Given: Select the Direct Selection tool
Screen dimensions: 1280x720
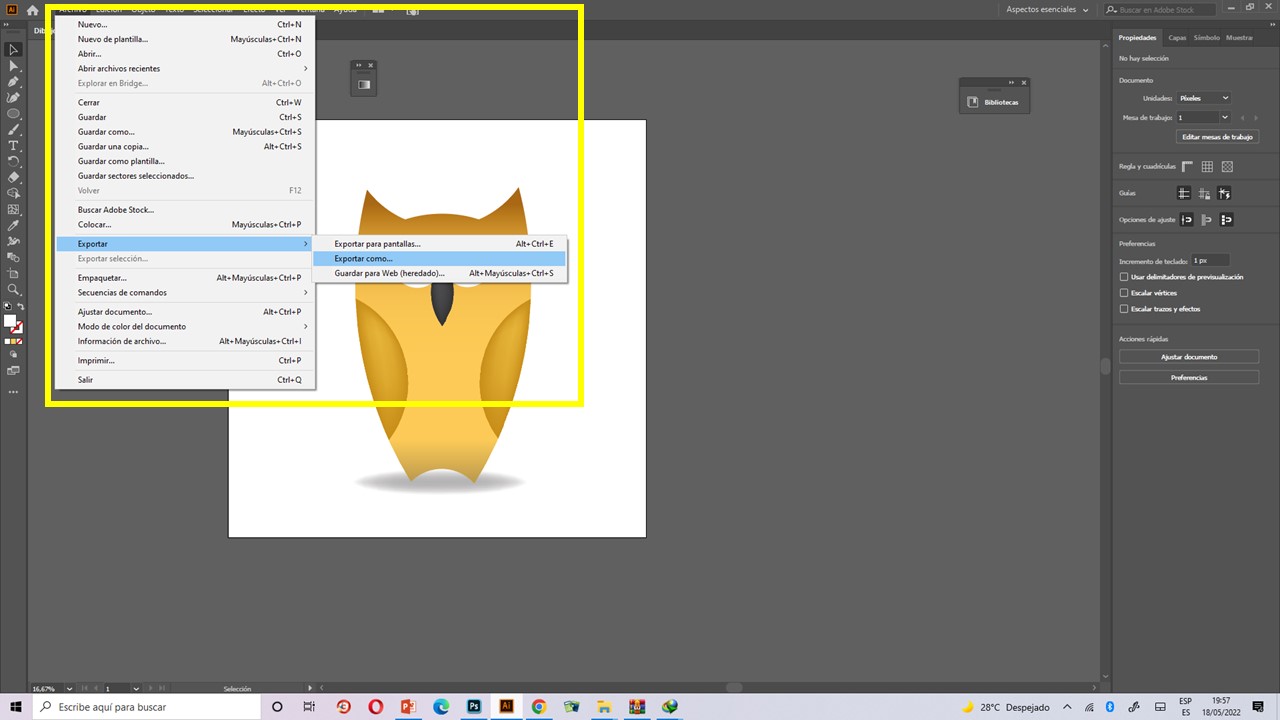Looking at the screenshot, I should [14, 65].
